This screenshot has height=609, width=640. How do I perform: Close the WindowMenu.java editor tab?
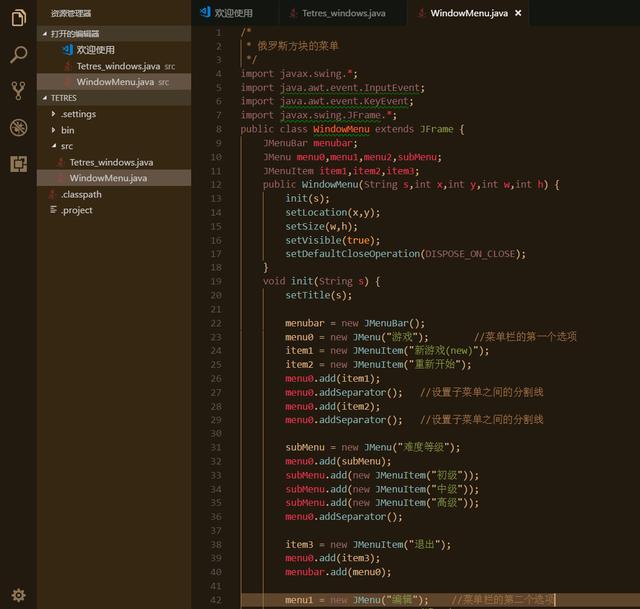coord(517,13)
